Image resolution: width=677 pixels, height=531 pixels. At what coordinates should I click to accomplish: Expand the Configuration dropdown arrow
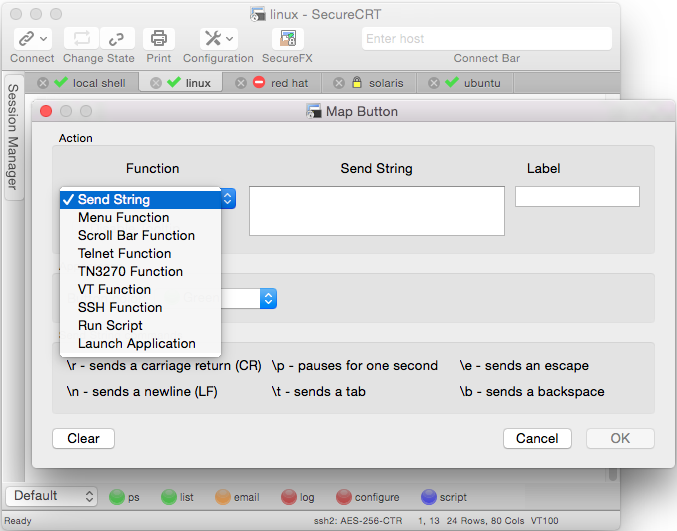tap(230, 39)
